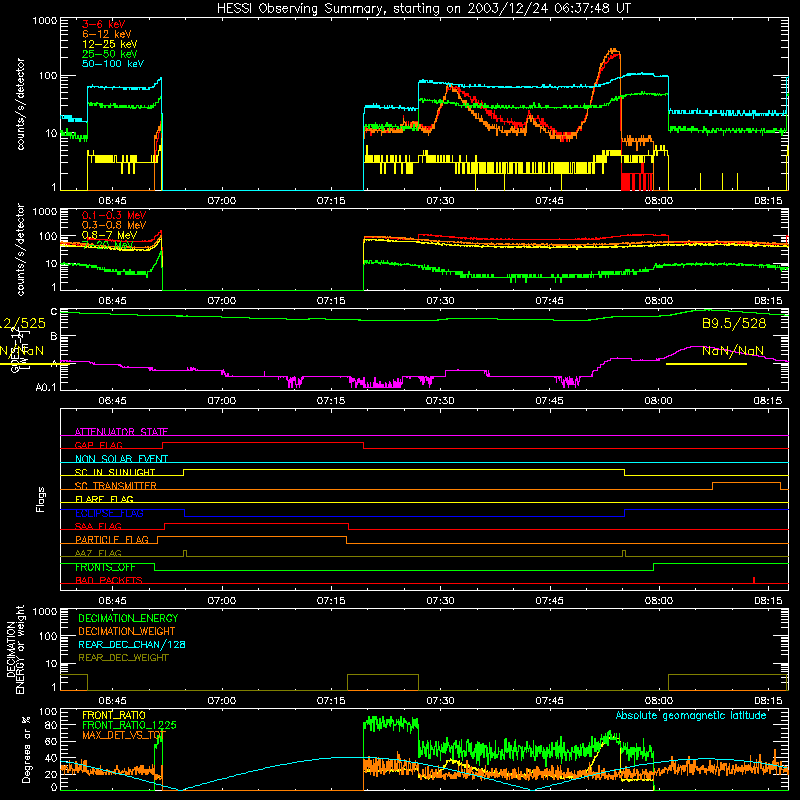The image size is (800, 800).
Task: Click the DECIMATION_ENERGY legend label
Action: pos(128,618)
